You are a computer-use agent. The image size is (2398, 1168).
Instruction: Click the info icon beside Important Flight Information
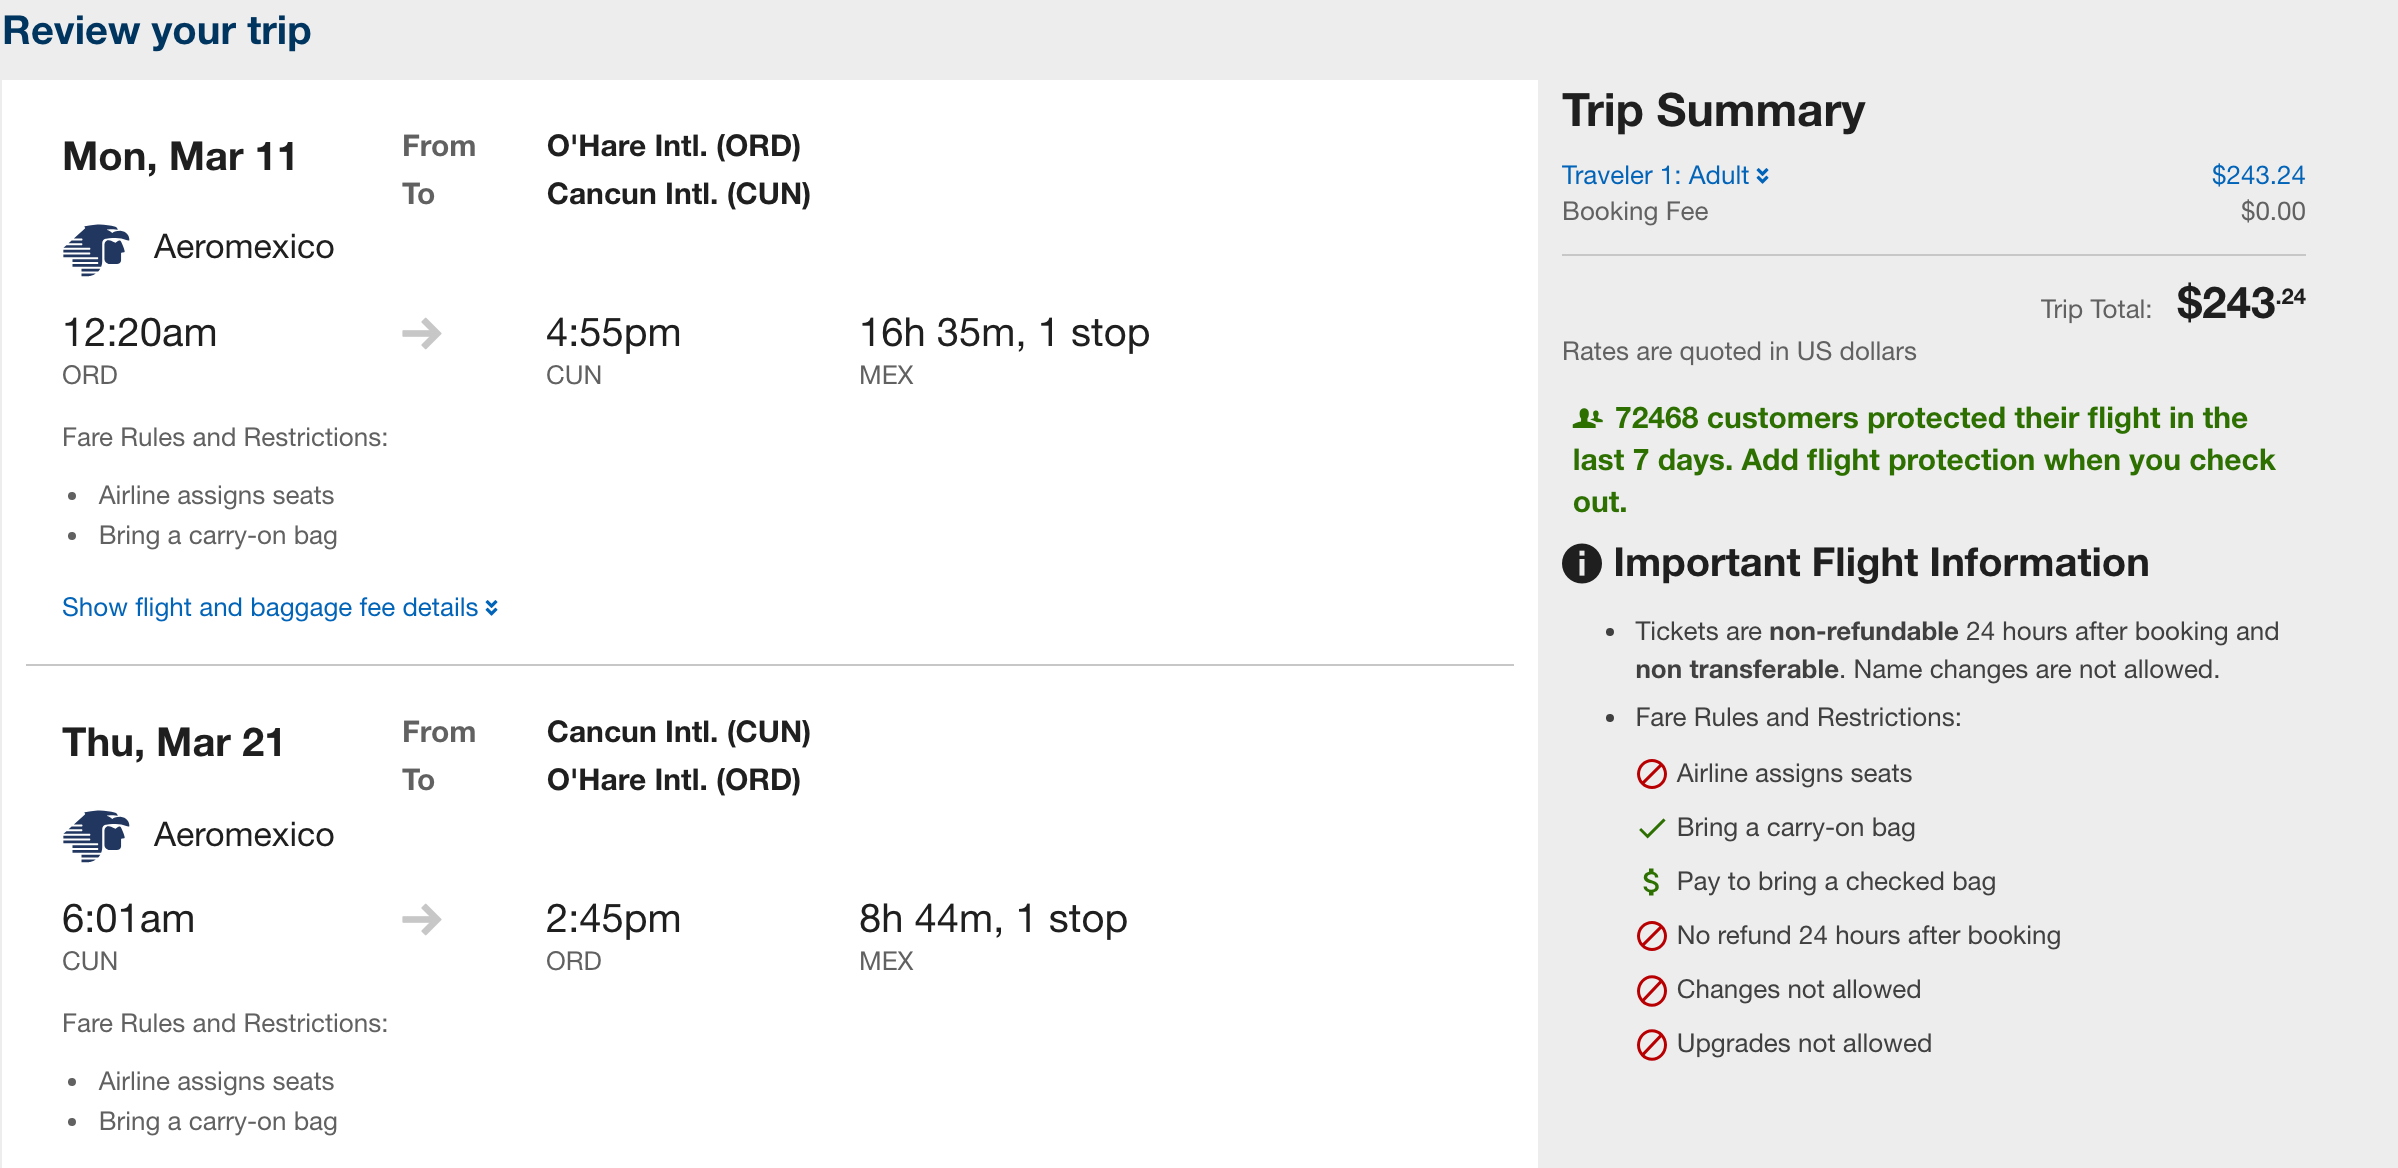click(1582, 563)
